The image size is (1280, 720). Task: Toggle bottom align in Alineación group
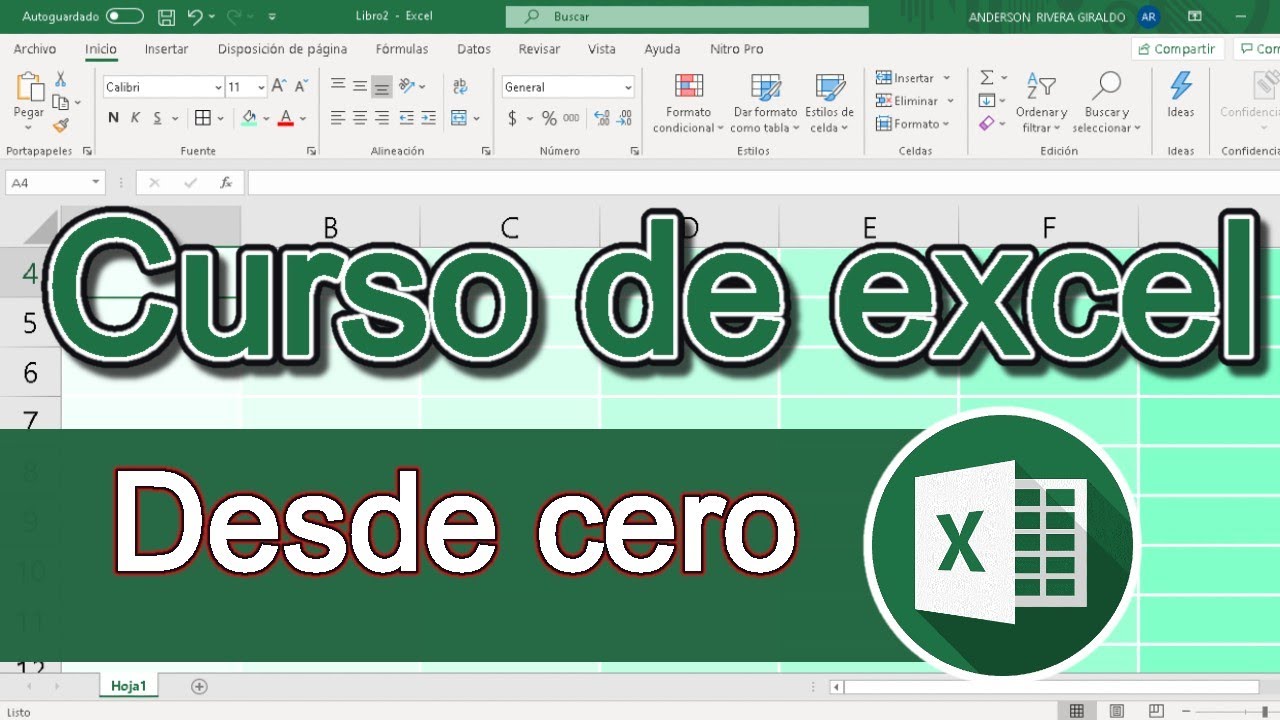coord(381,87)
